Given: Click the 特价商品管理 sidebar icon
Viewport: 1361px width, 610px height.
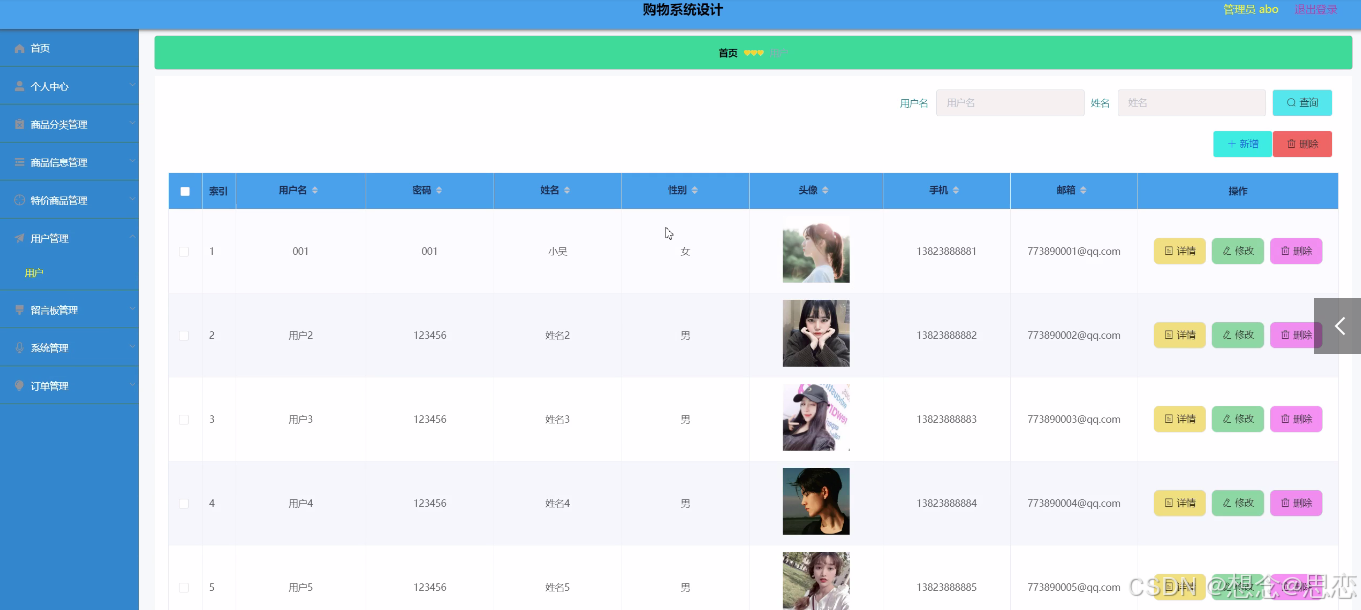Looking at the screenshot, I should click(x=19, y=200).
